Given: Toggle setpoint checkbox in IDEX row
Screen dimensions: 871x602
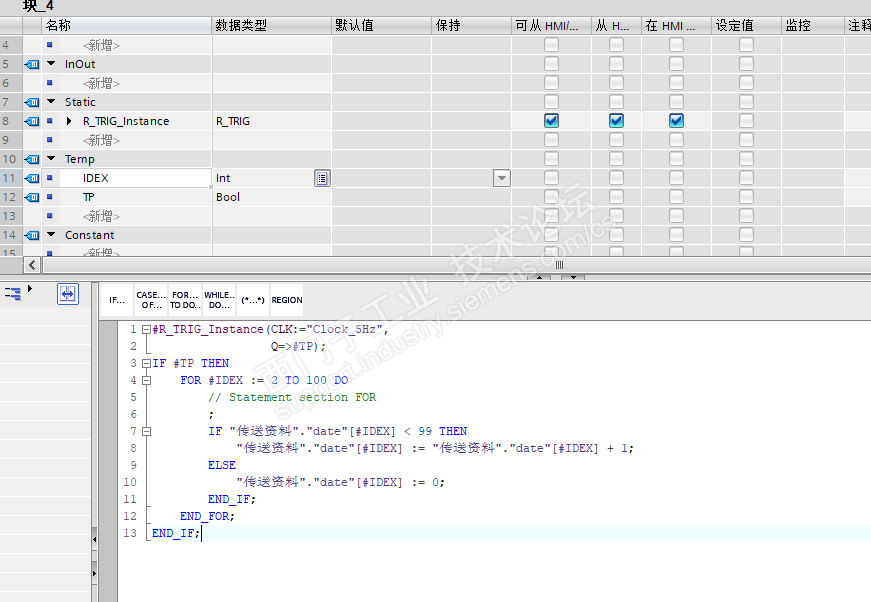Looking at the screenshot, I should pyautogui.click(x=747, y=178).
